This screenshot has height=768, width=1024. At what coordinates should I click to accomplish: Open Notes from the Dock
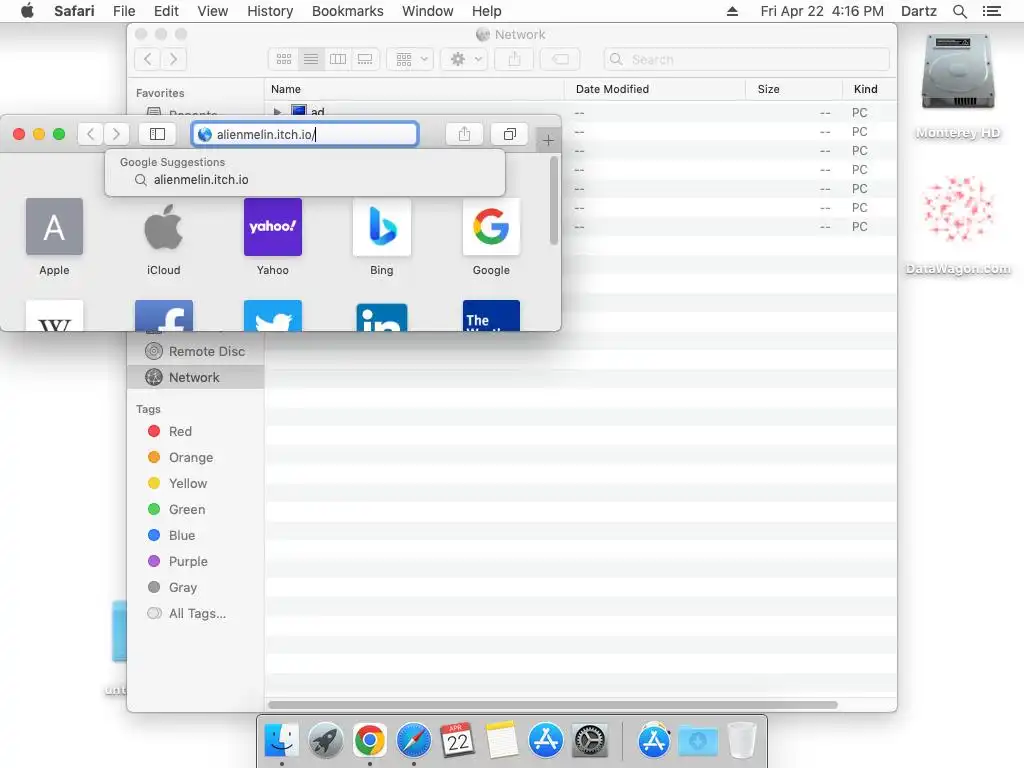[502, 741]
